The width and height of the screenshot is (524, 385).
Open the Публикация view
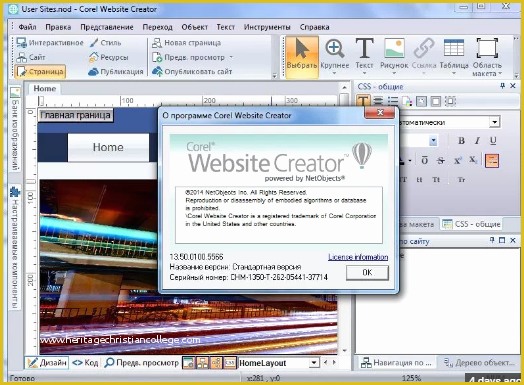point(116,72)
